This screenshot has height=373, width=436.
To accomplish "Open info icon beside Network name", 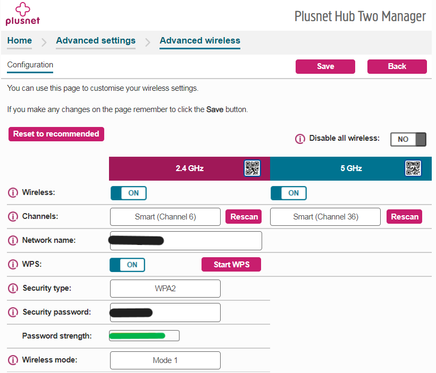I will point(13,240).
